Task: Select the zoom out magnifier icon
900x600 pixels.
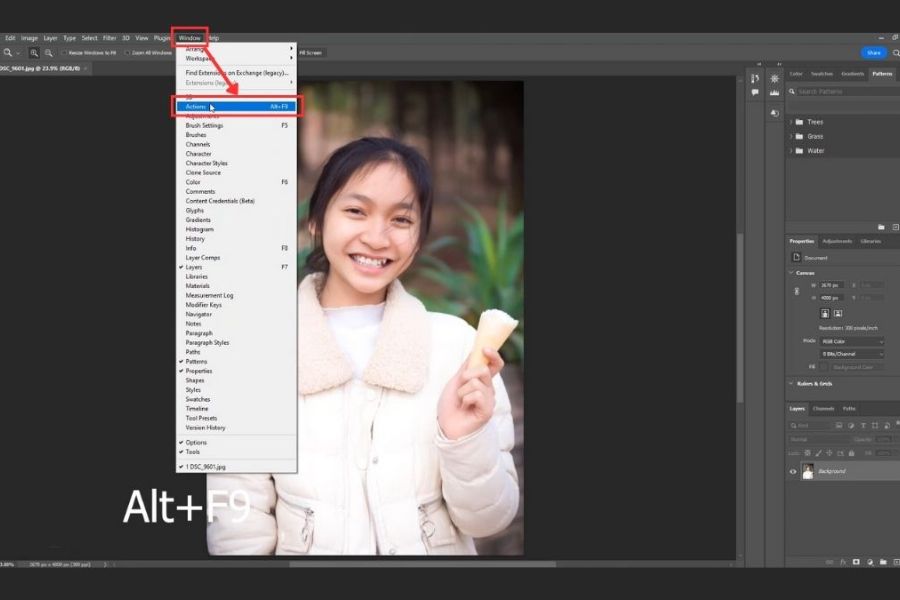Action: 48,52
